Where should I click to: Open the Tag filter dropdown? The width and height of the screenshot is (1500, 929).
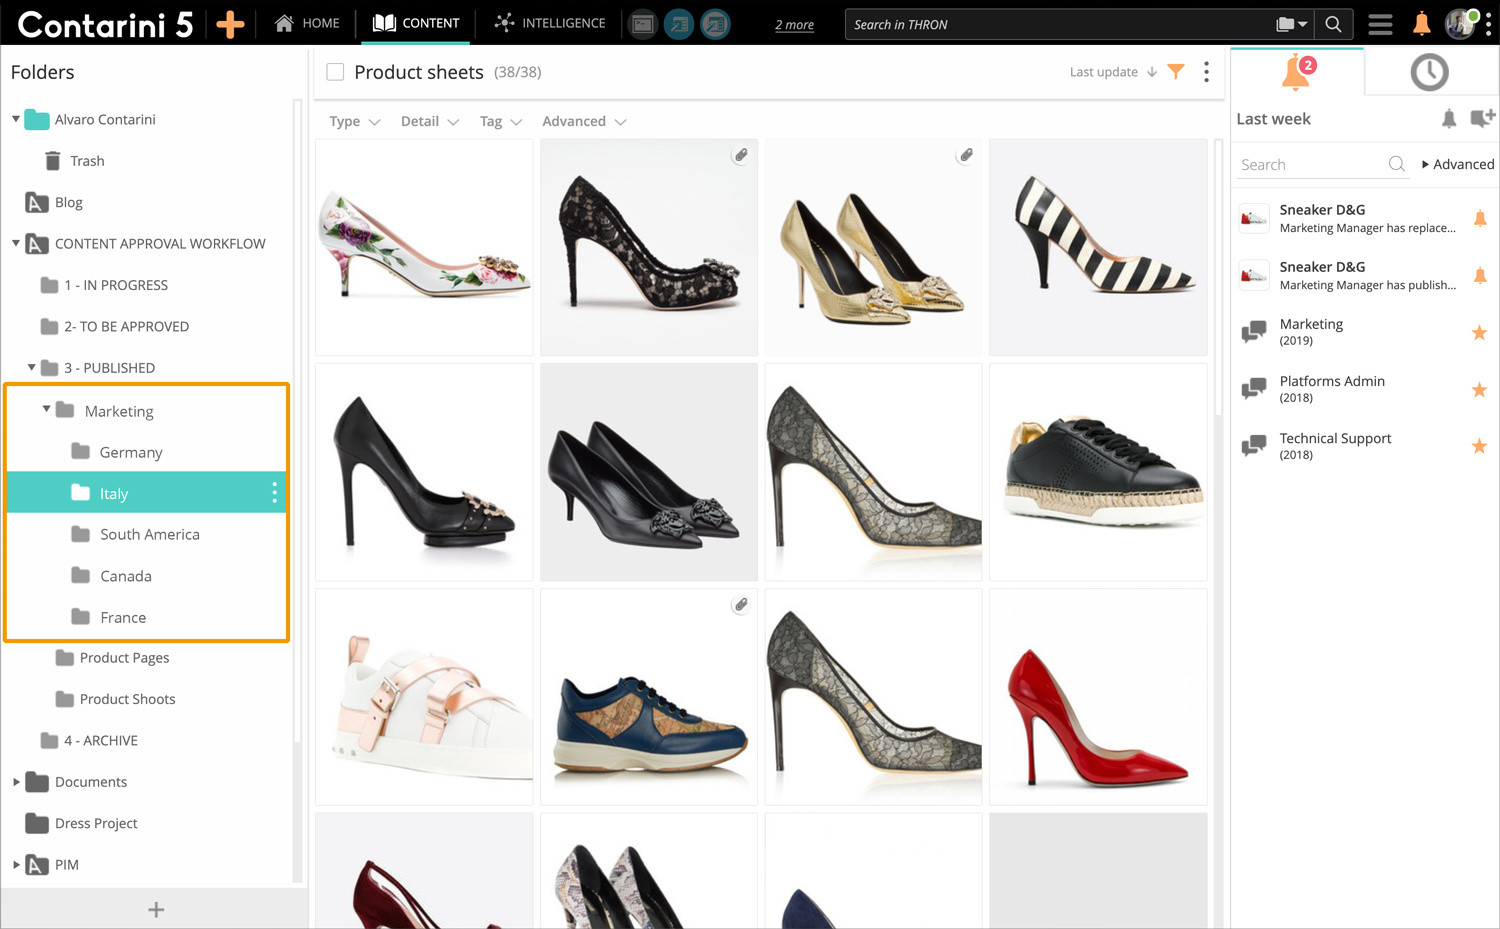pos(501,121)
